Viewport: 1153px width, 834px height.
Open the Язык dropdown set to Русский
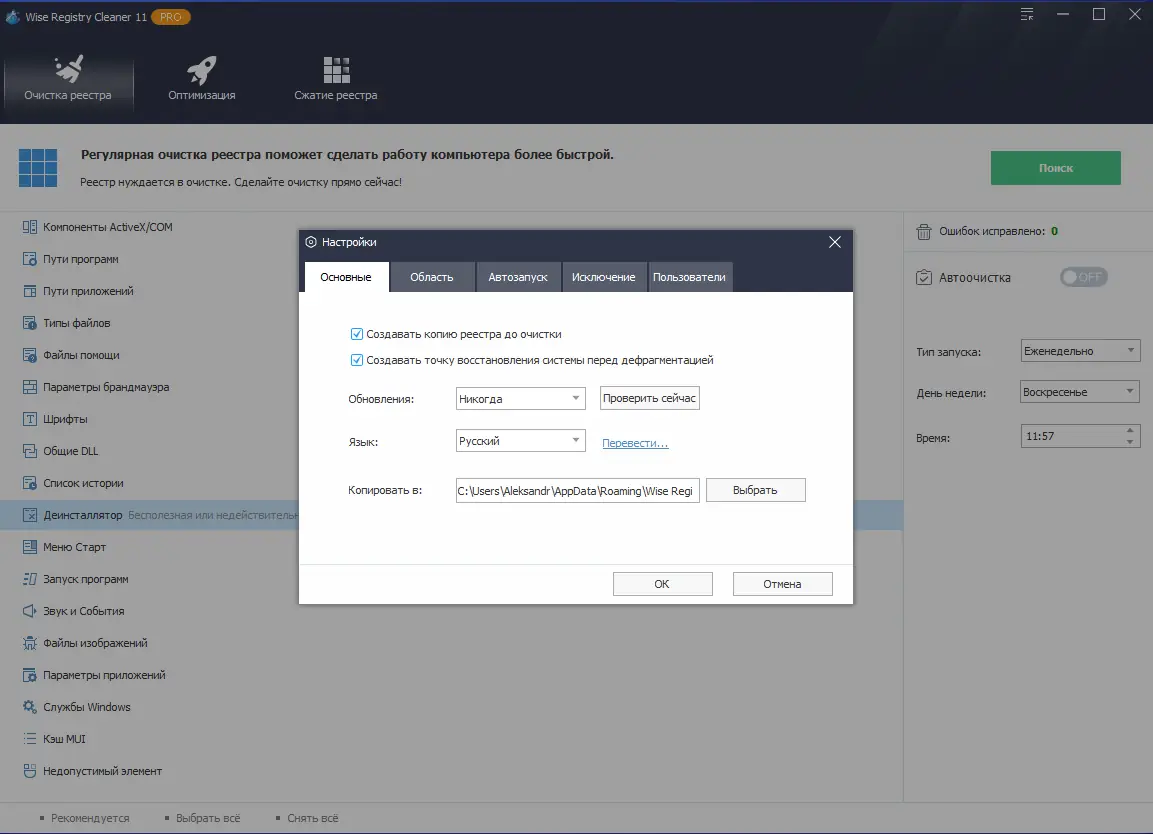point(521,441)
